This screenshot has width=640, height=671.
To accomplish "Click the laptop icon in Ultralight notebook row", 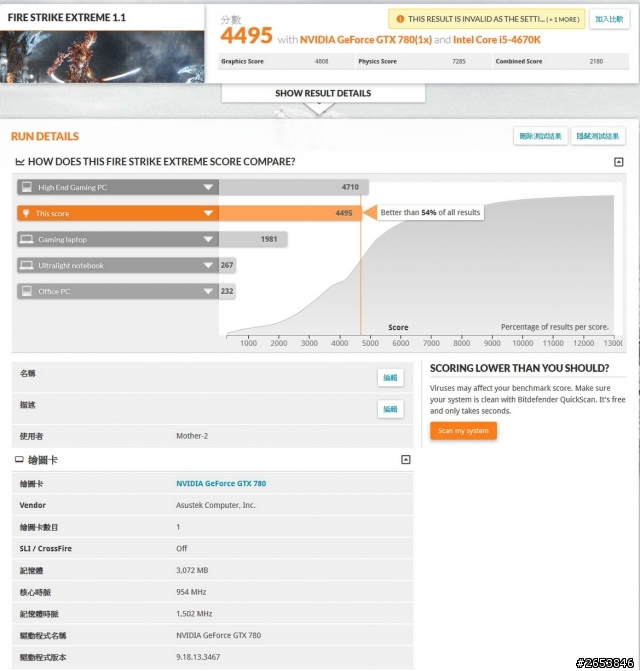I will click(27, 265).
